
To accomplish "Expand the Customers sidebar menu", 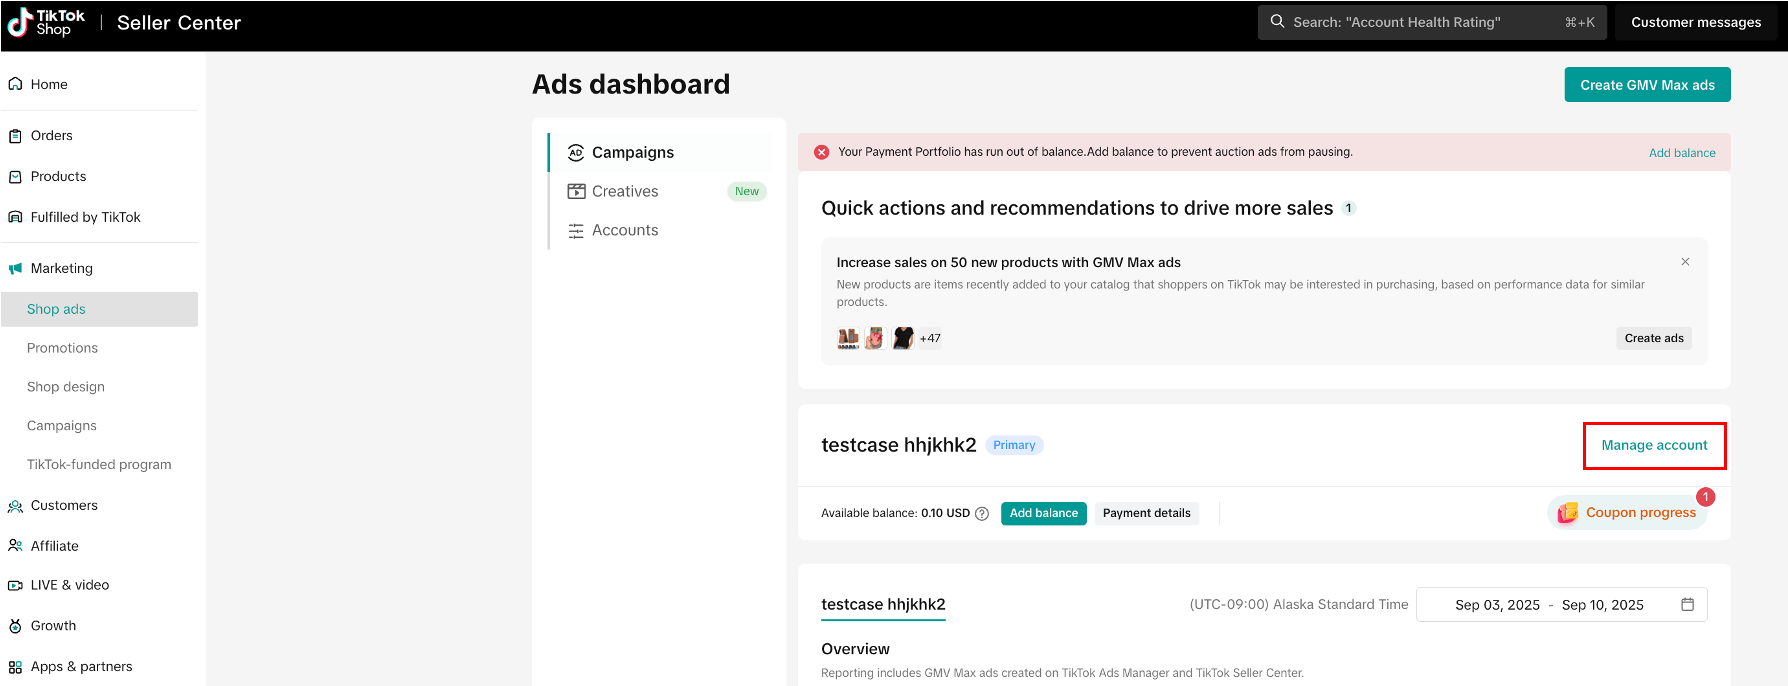I will click(x=64, y=505).
